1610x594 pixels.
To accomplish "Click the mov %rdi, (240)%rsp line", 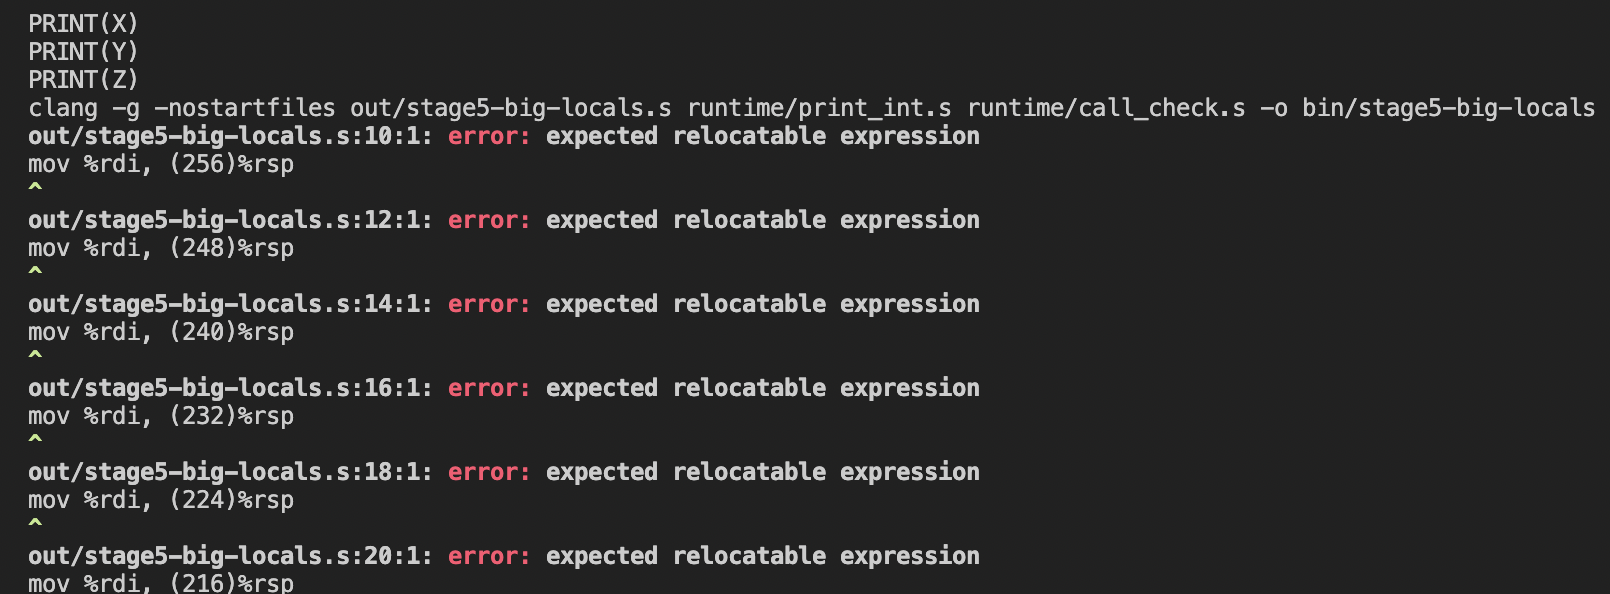I will coord(161,332).
